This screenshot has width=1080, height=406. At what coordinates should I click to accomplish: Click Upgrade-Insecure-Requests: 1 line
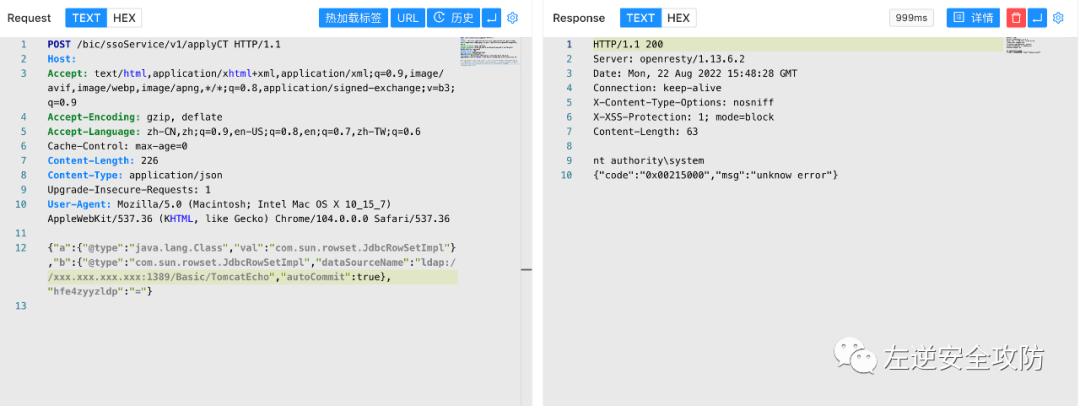129,190
